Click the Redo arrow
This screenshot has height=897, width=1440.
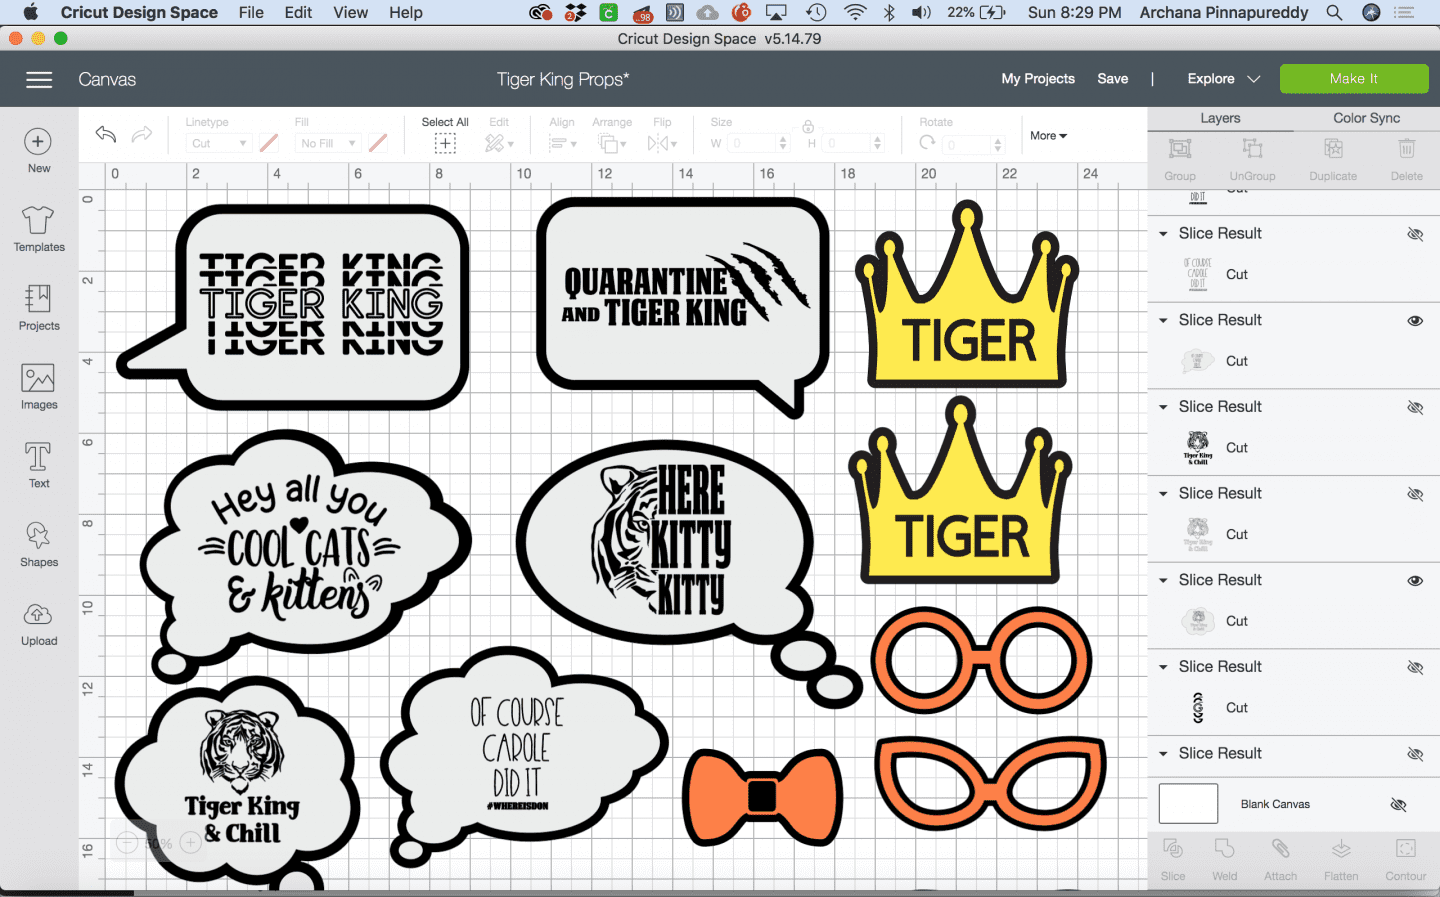click(142, 134)
